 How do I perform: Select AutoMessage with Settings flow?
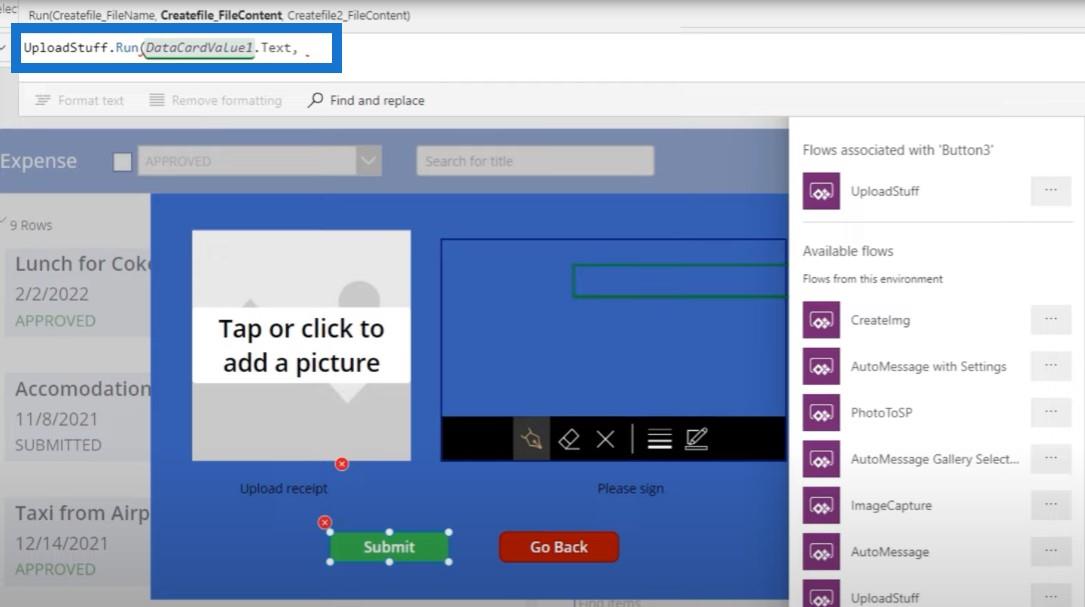click(x=928, y=366)
